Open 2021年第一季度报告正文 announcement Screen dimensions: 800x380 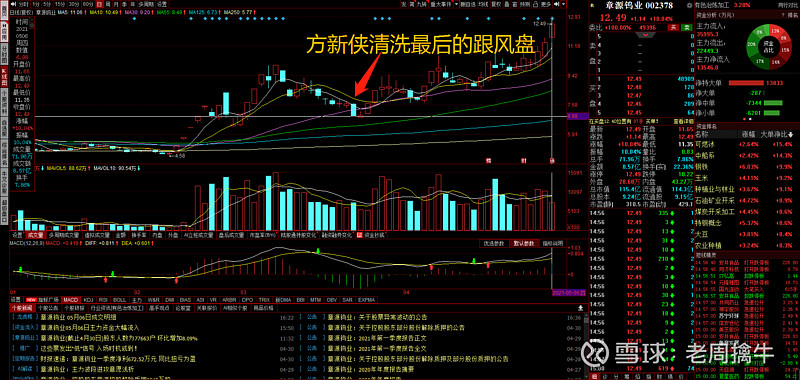coord(377,338)
